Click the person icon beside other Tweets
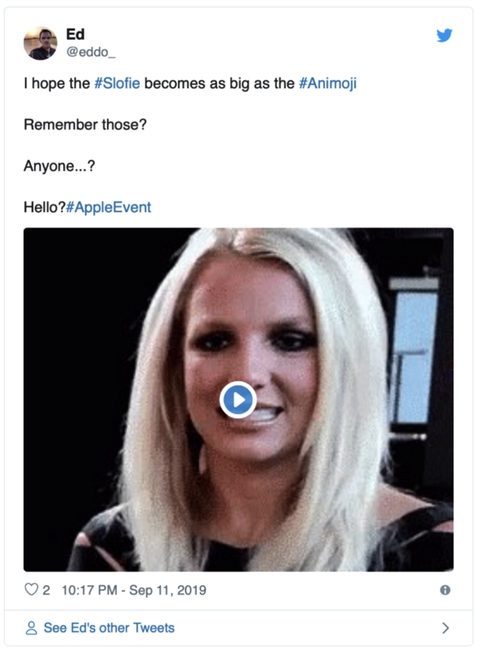 [31, 627]
